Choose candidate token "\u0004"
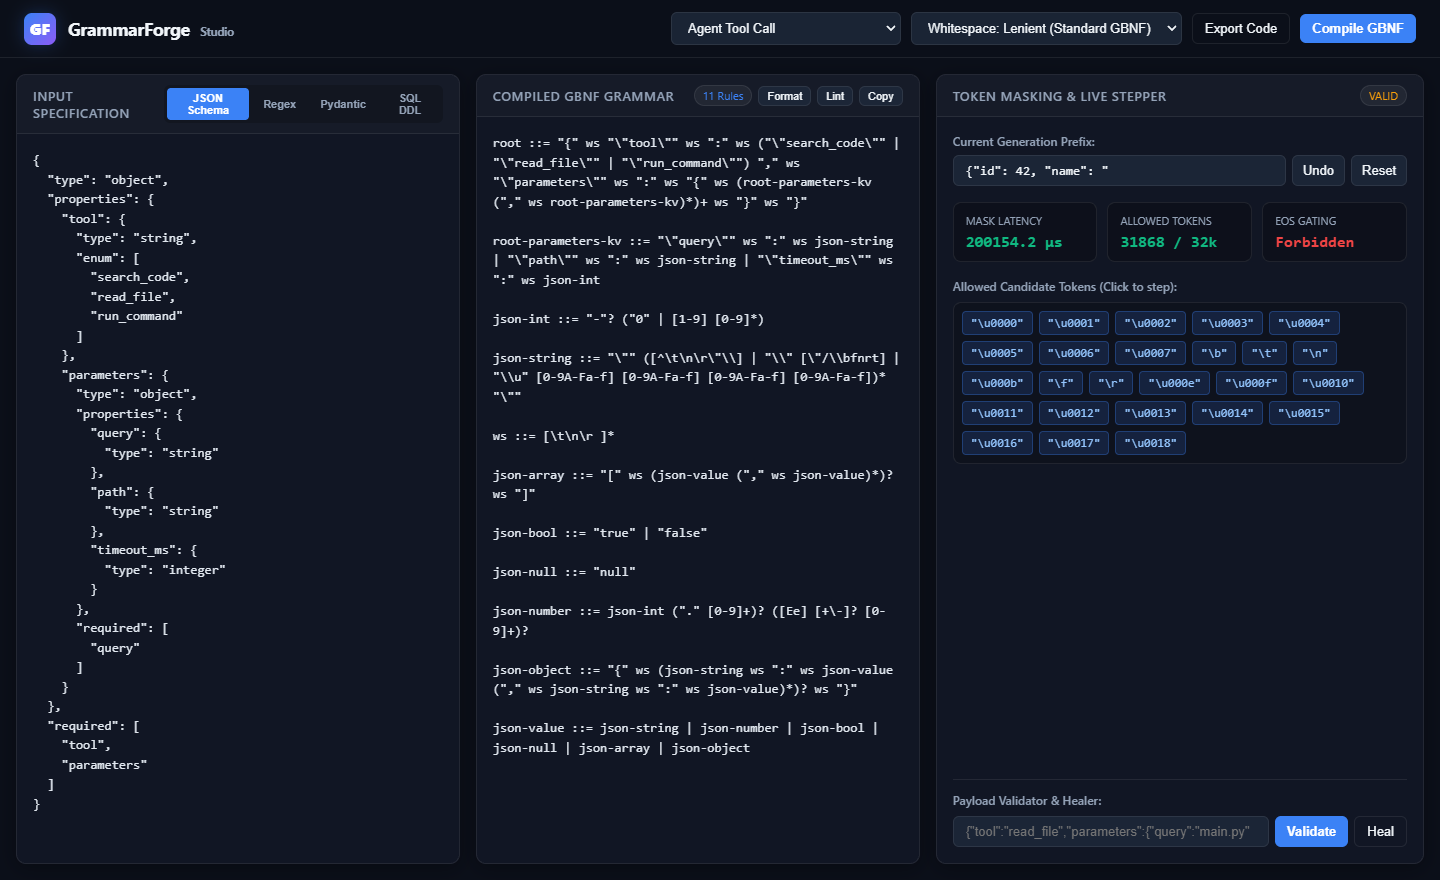This screenshot has height=880, width=1440. click(x=1304, y=323)
